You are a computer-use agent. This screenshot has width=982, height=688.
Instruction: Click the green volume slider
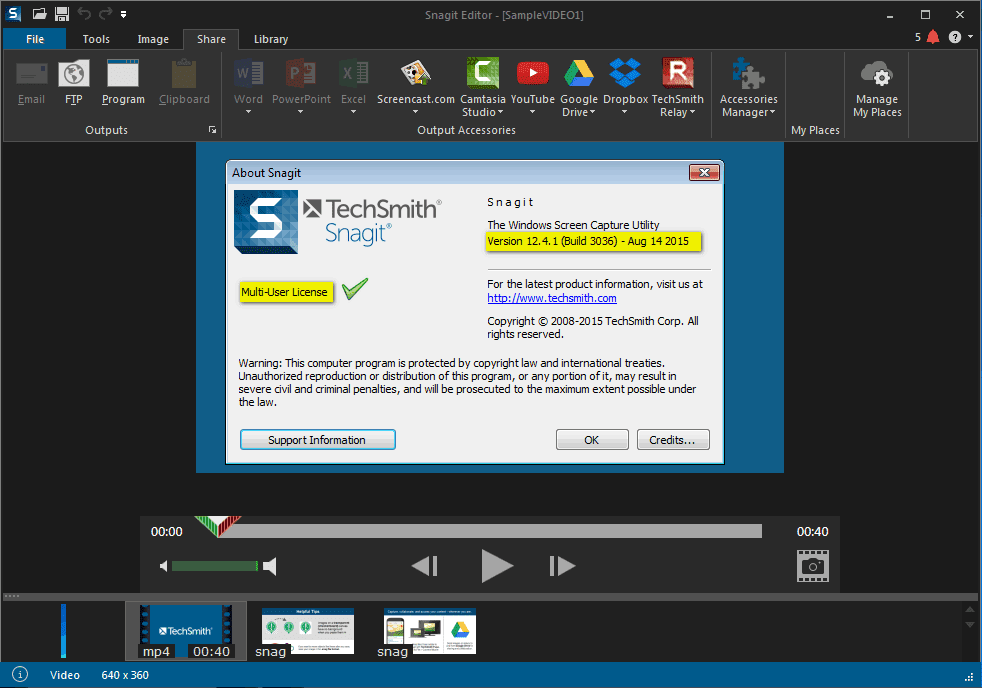pos(215,566)
